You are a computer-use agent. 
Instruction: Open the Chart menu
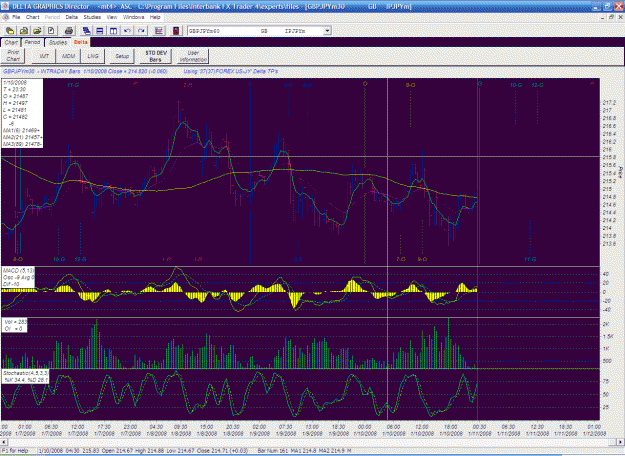point(33,17)
